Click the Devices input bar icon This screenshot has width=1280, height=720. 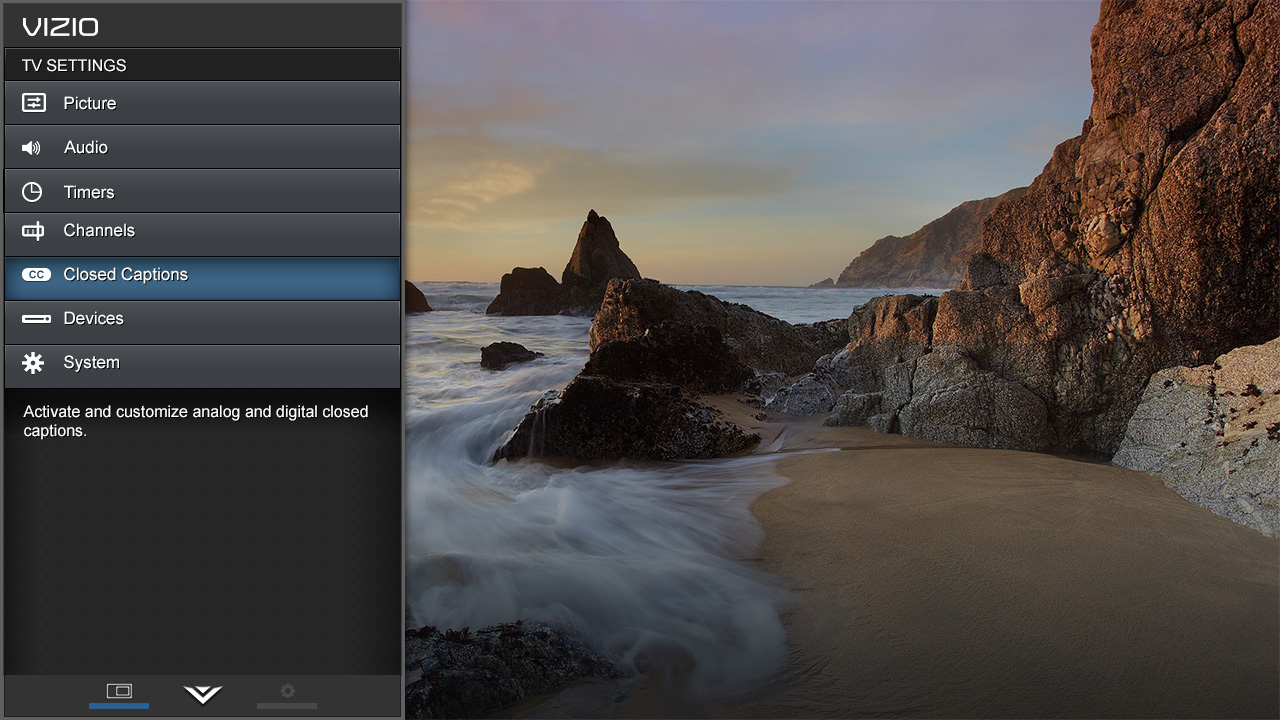(36, 319)
